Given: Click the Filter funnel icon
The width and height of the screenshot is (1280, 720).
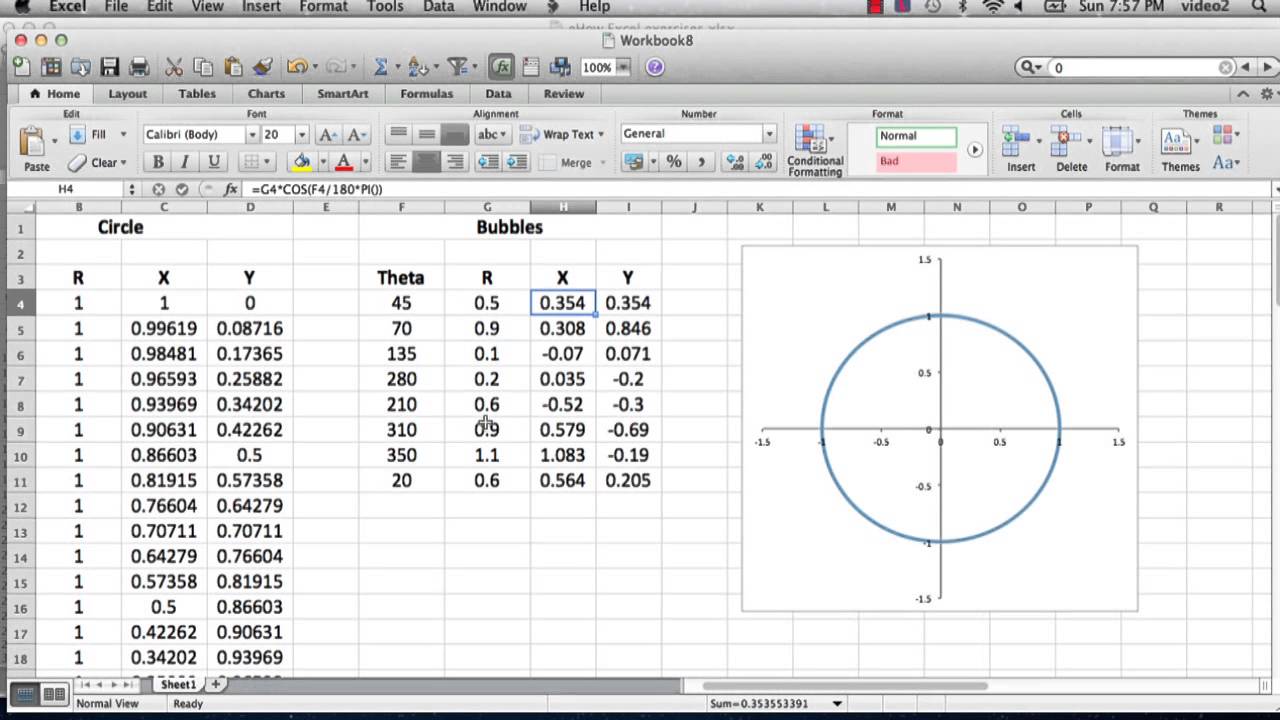Looking at the screenshot, I should point(458,67).
